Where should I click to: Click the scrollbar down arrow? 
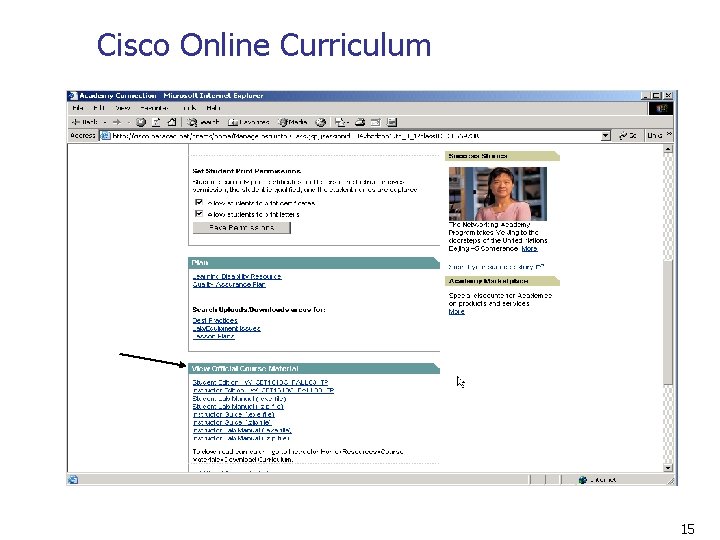point(668,467)
